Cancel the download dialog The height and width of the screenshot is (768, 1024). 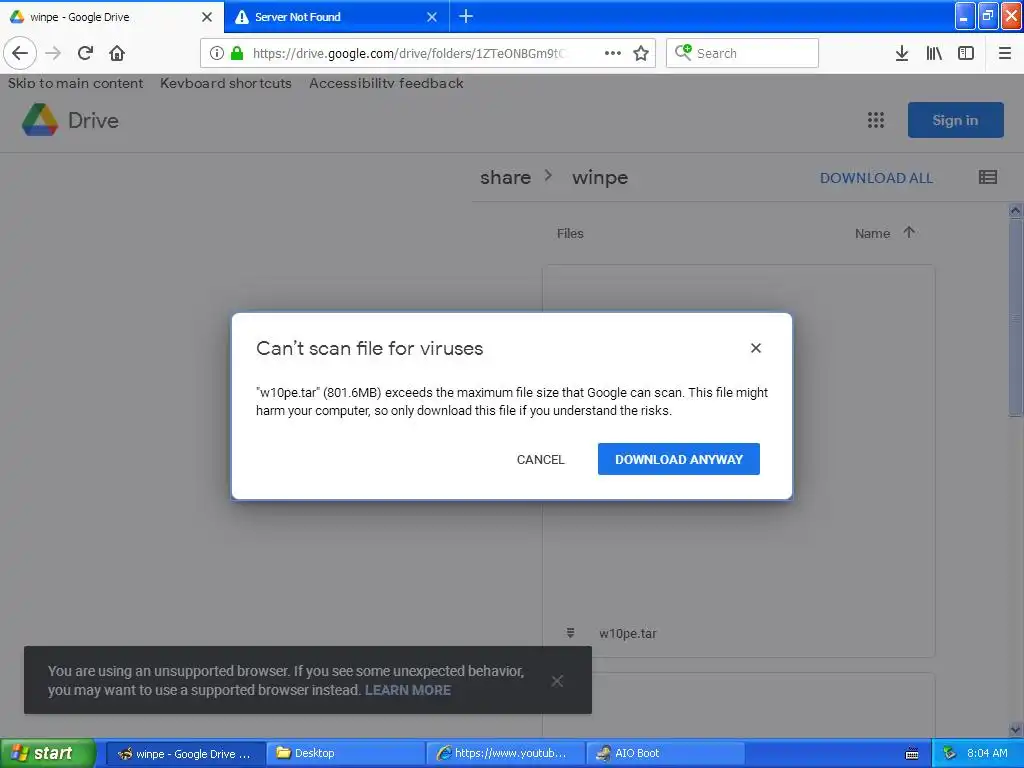point(540,459)
